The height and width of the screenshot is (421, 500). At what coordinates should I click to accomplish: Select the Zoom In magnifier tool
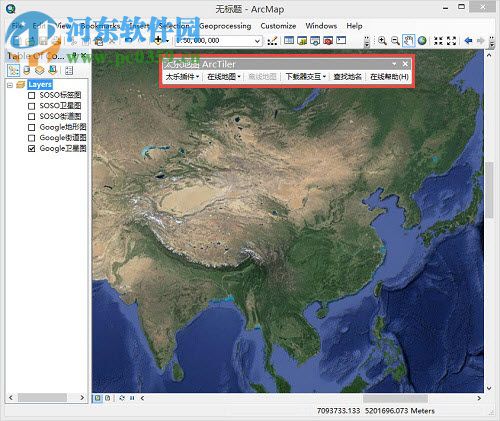pyautogui.click(x=382, y=41)
